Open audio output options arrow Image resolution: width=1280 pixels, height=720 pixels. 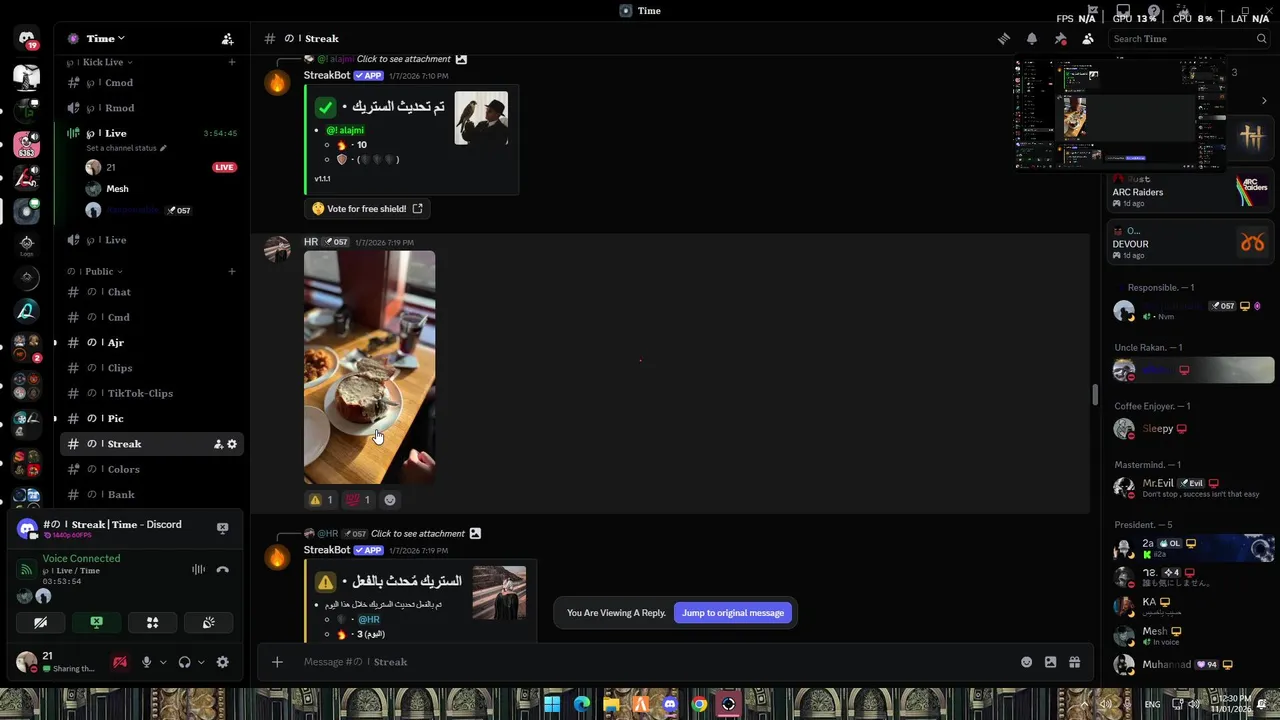click(201, 662)
